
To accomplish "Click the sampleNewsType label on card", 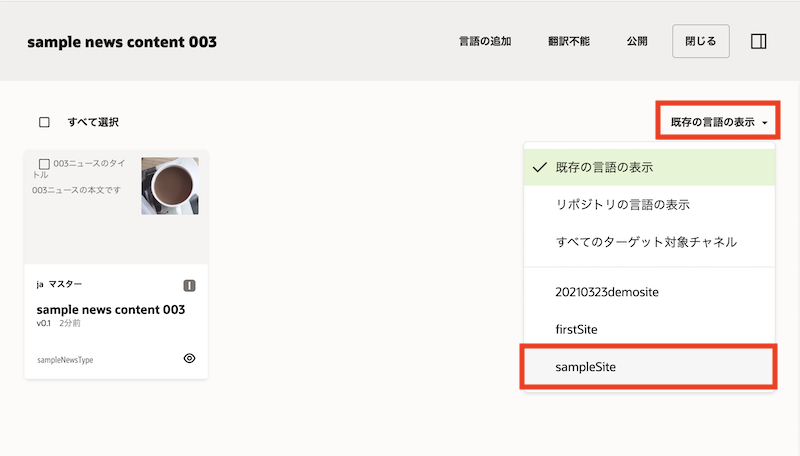I will [x=63, y=359].
